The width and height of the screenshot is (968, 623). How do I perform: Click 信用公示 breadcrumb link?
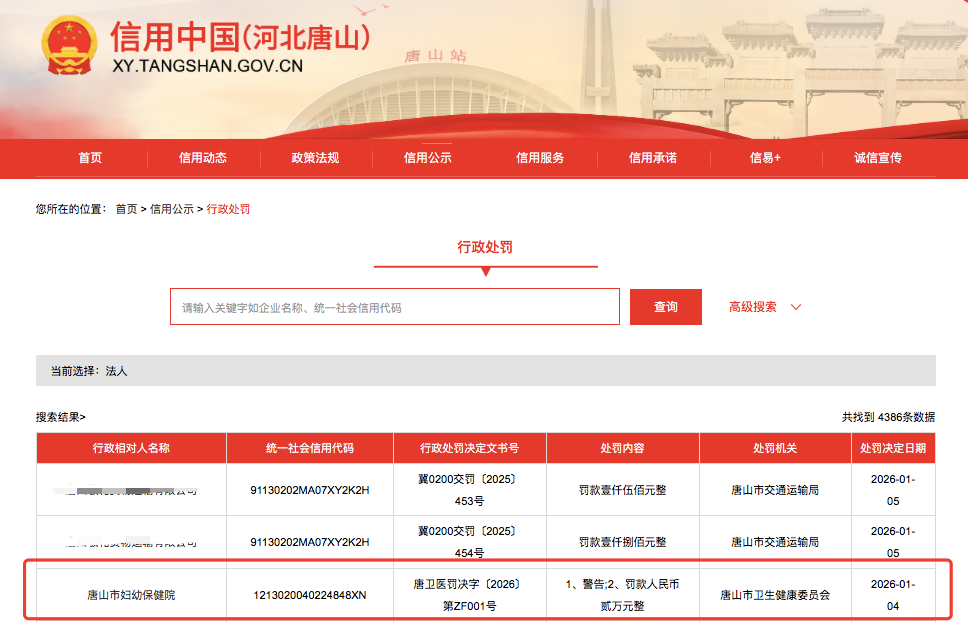(x=172, y=209)
